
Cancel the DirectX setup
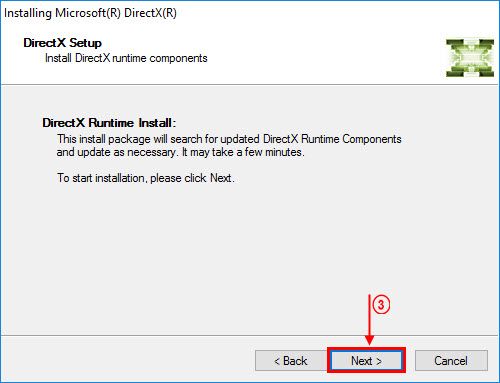pyautogui.click(x=451, y=360)
